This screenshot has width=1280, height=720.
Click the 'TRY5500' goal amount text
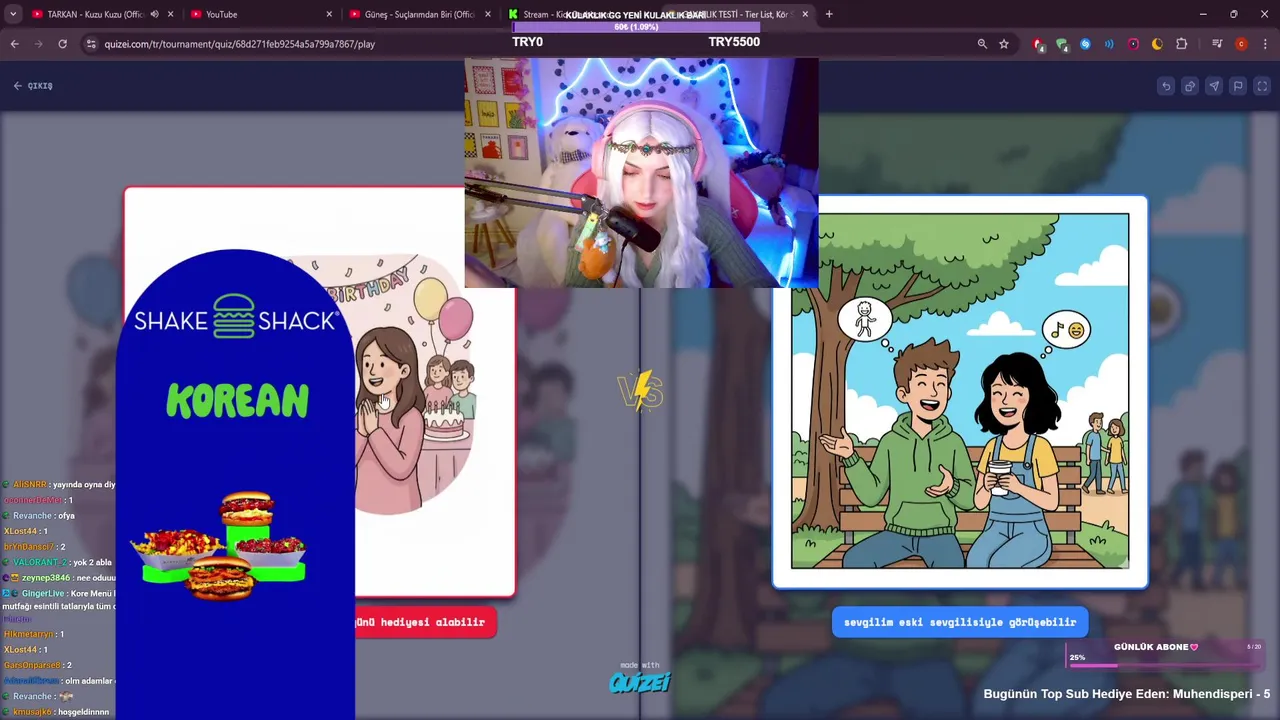tap(734, 42)
